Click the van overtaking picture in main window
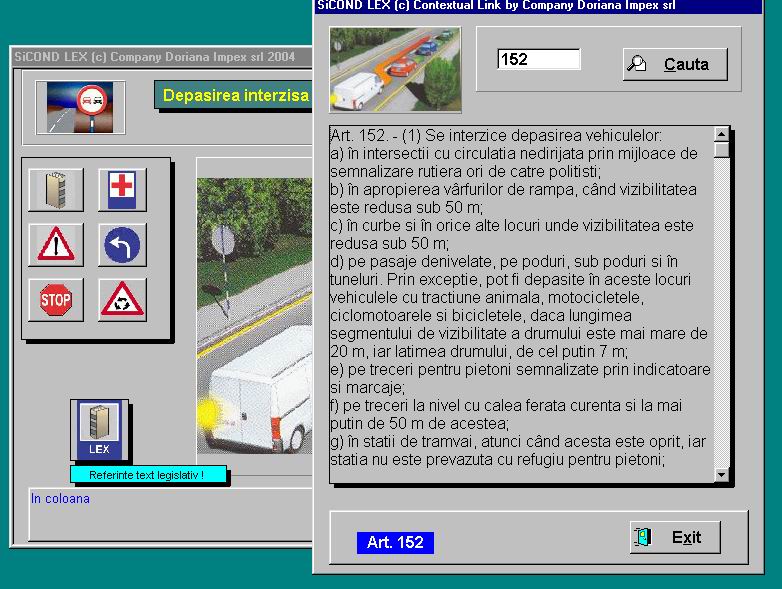Screen dimensions: 782x589 [254, 316]
